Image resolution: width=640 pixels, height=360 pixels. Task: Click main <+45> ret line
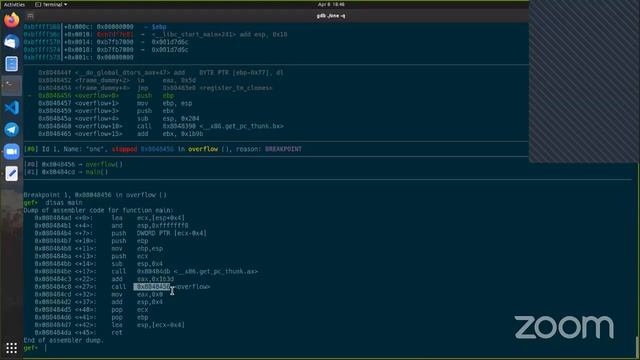click(x=78, y=333)
